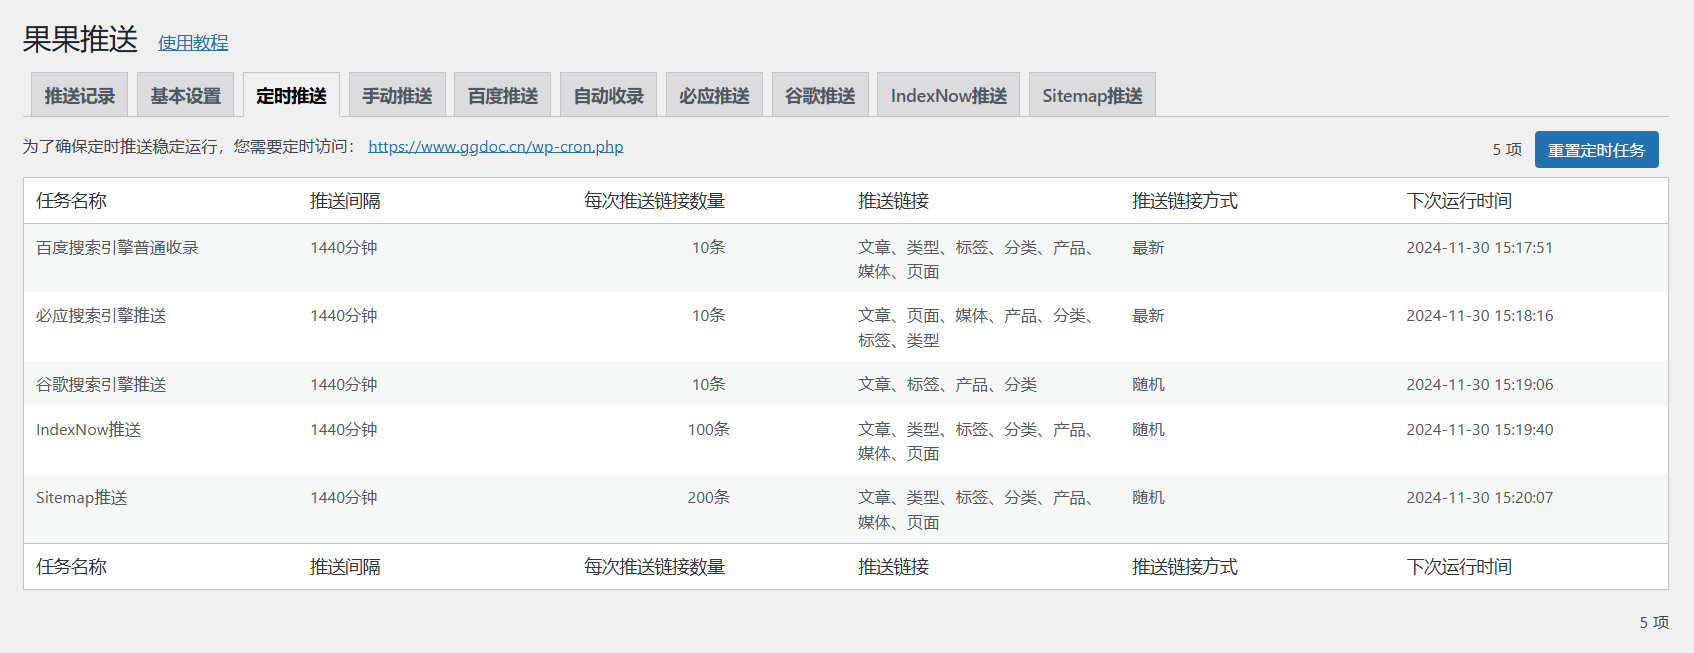Open the 手动推送 tab

pyautogui.click(x=397, y=95)
